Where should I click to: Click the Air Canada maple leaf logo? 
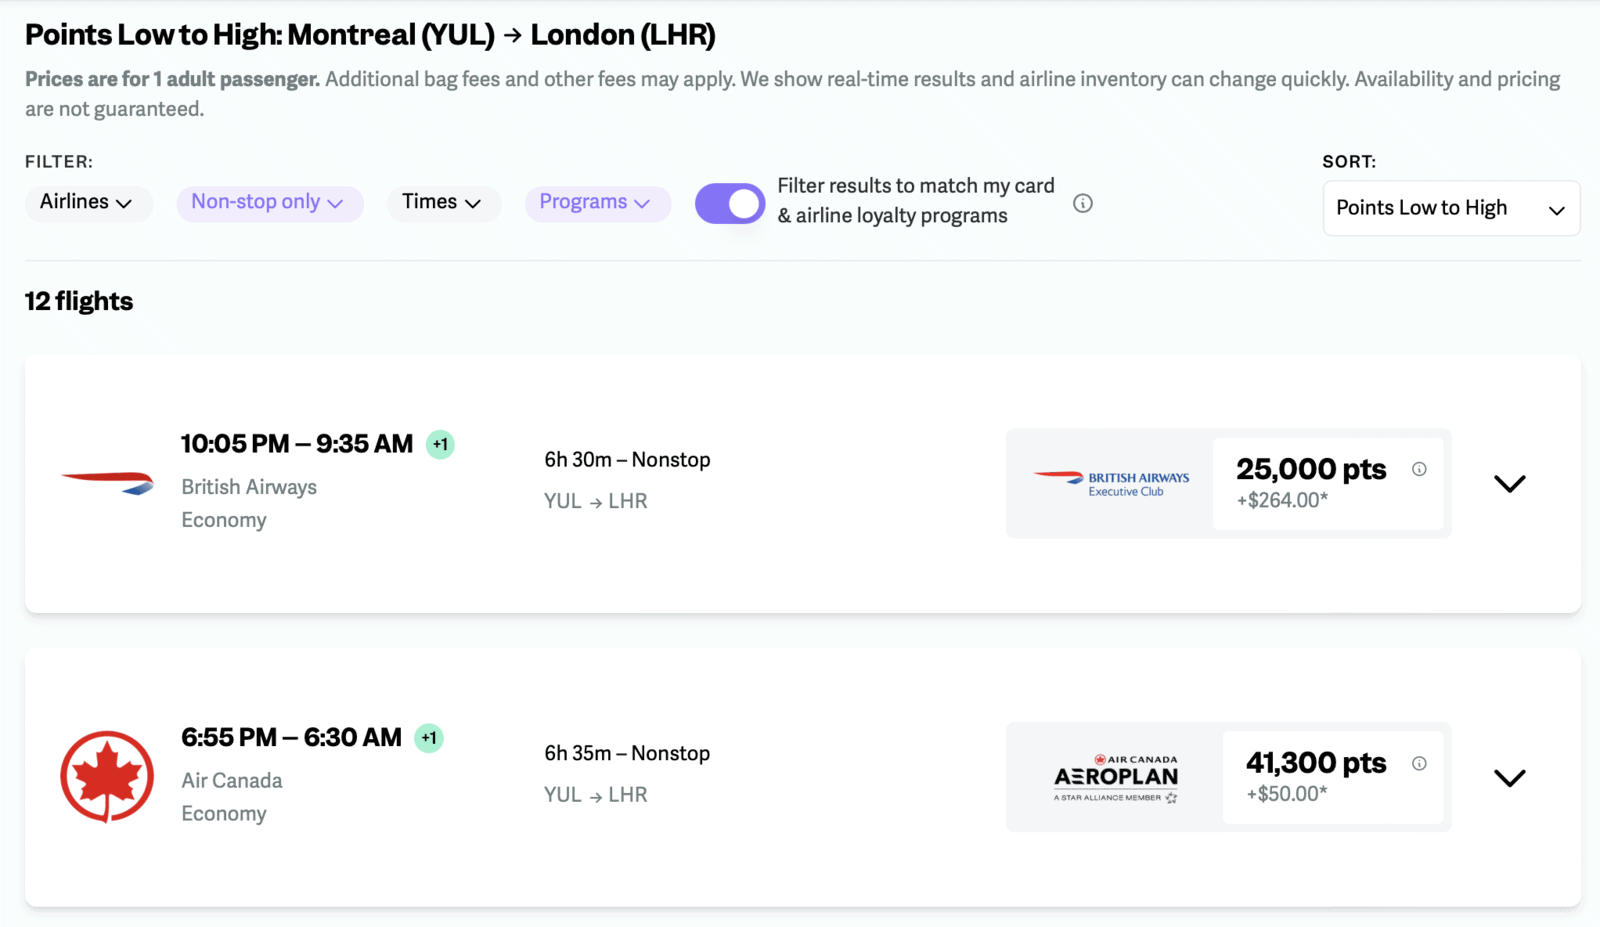107,777
